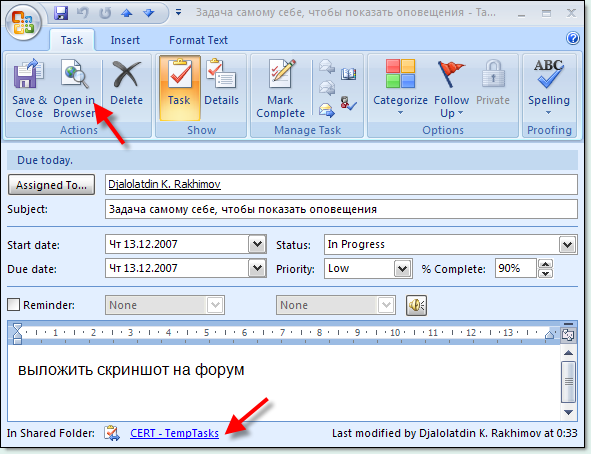This screenshot has height=454, width=591.
Task: Enable the Reminder checkbox
Action: [x=14, y=304]
